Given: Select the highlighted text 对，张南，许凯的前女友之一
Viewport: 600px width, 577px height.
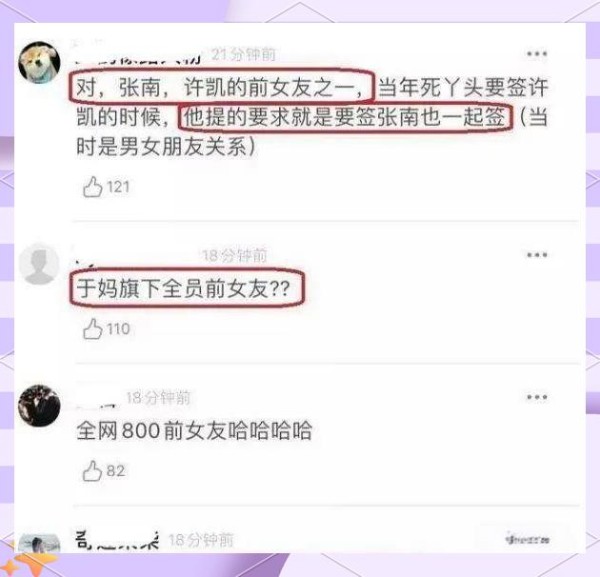Looking at the screenshot, I should (x=222, y=86).
